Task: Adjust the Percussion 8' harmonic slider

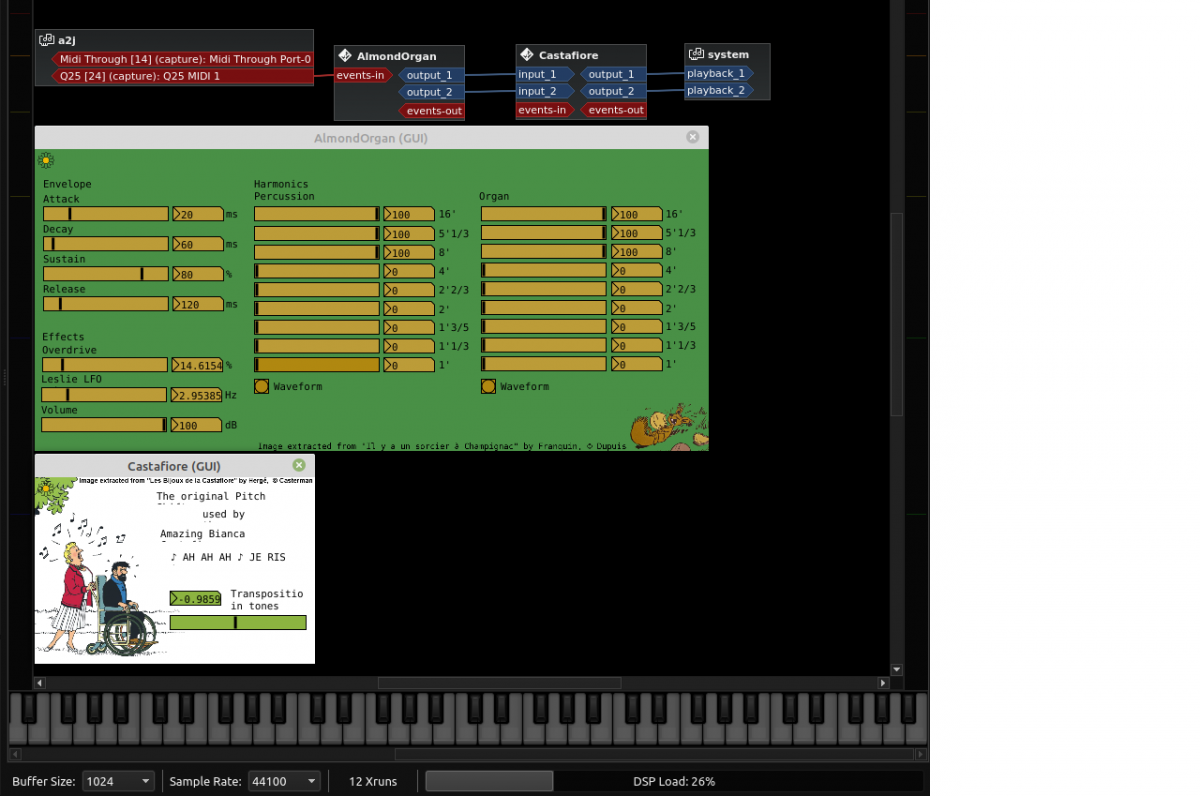Action: coord(317,252)
